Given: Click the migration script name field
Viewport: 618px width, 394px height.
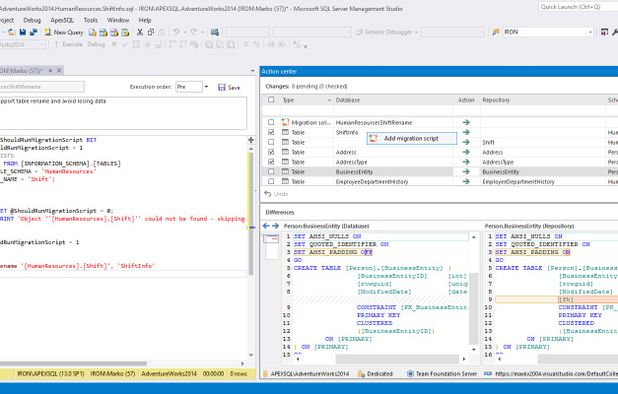Looking at the screenshot, I should [x=42, y=87].
